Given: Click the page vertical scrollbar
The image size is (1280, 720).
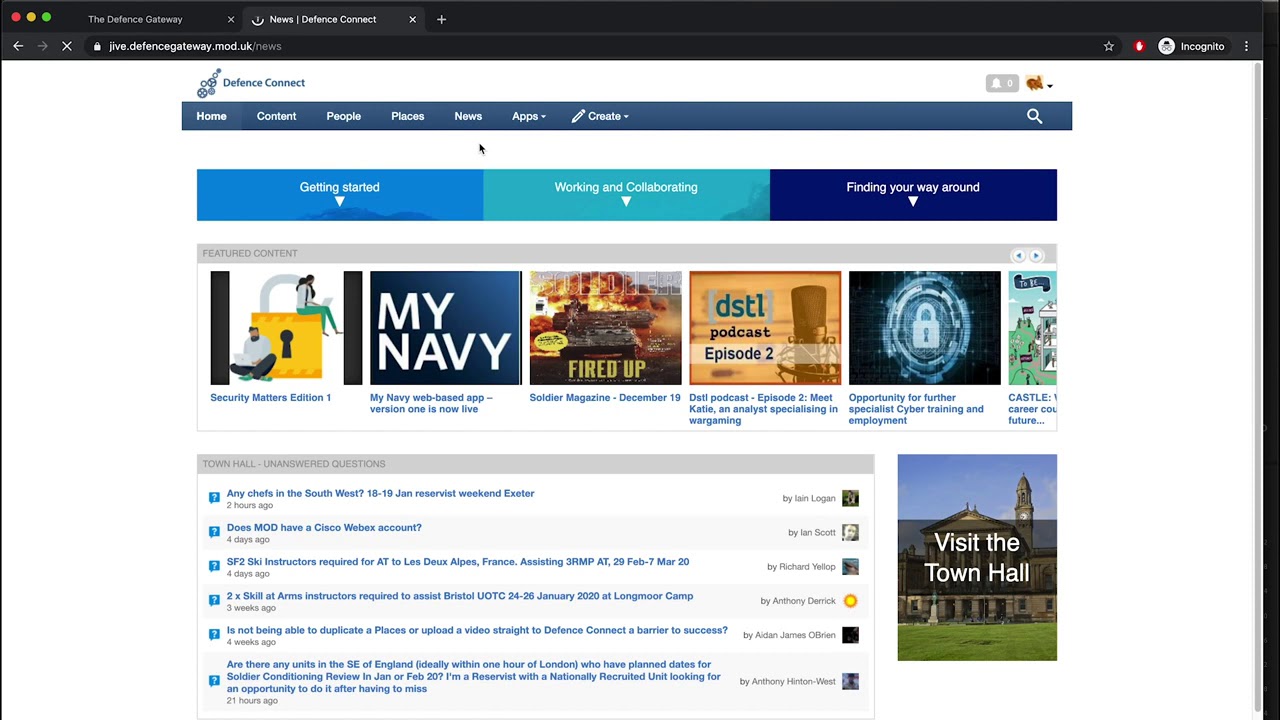Looking at the screenshot, I should [x=1258, y=390].
